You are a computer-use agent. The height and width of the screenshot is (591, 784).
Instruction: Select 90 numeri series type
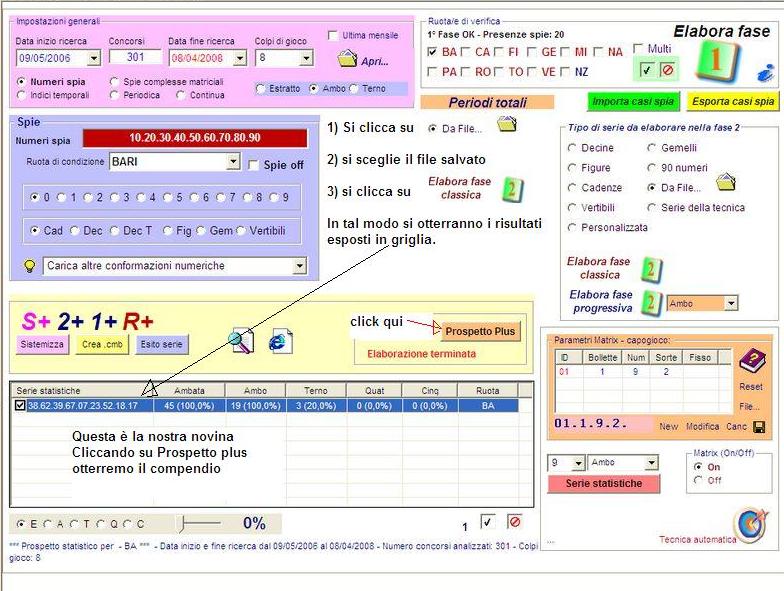click(652, 168)
